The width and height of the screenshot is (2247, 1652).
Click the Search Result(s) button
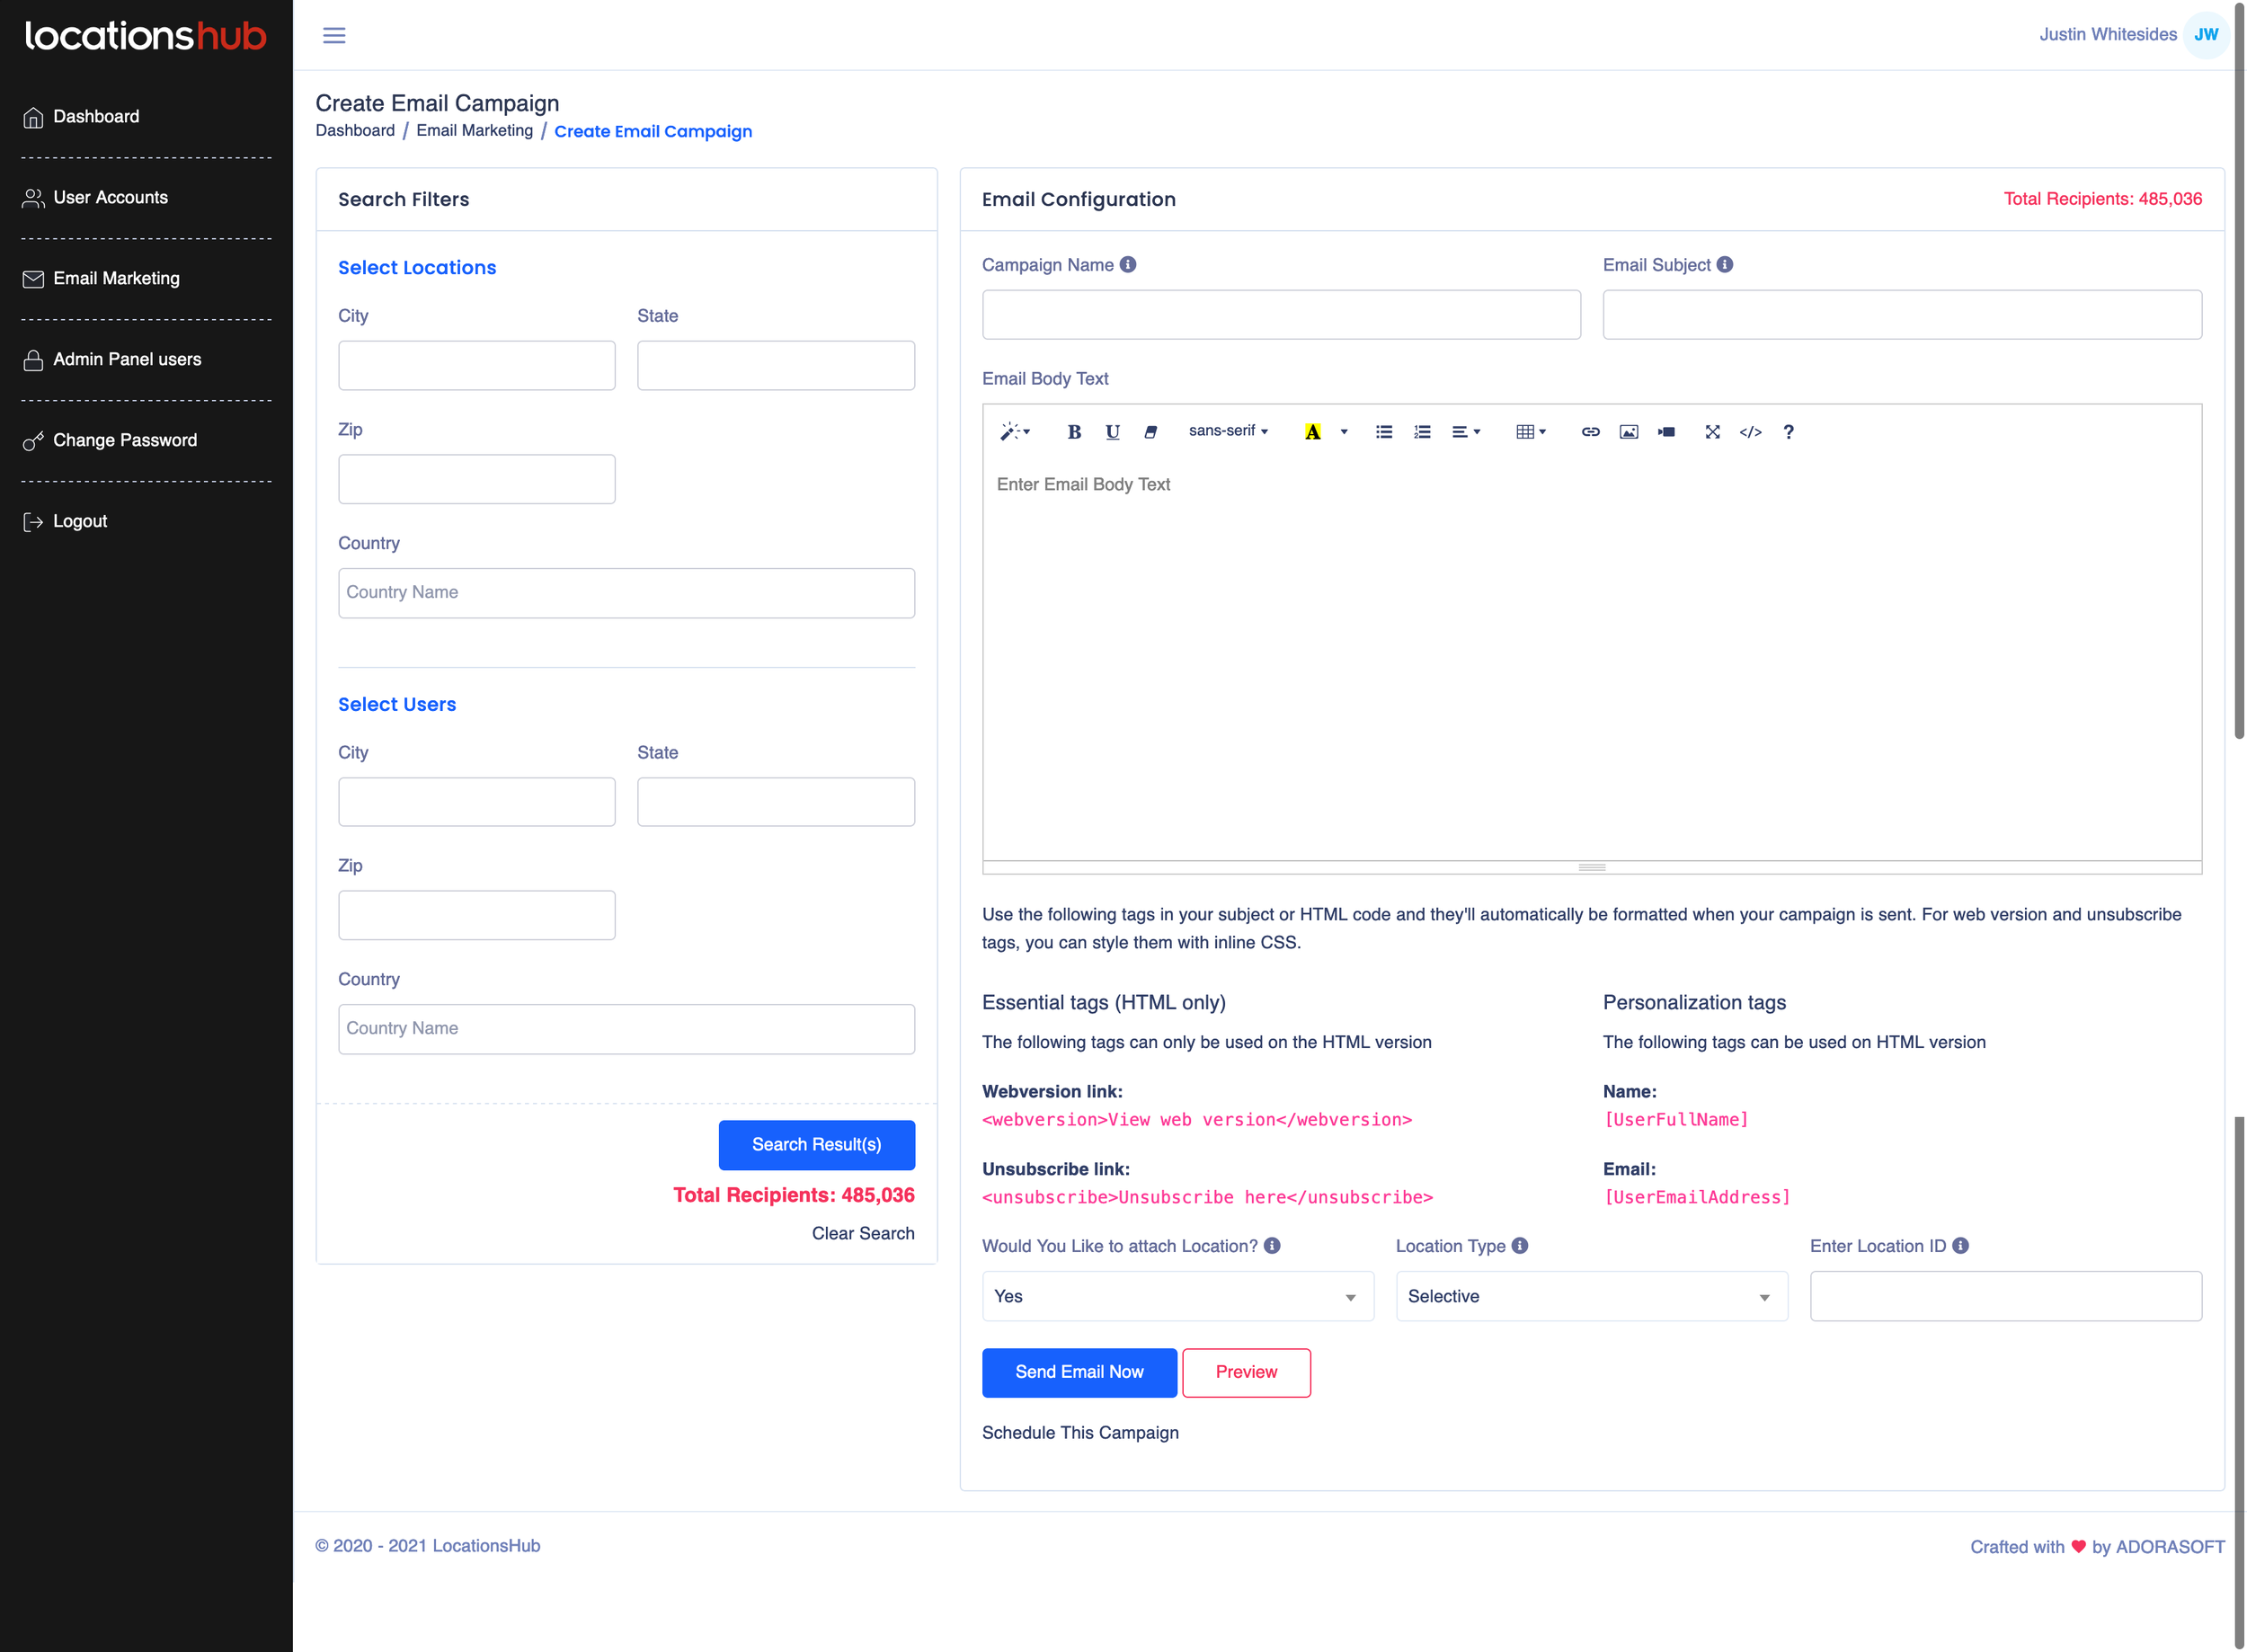pos(817,1145)
